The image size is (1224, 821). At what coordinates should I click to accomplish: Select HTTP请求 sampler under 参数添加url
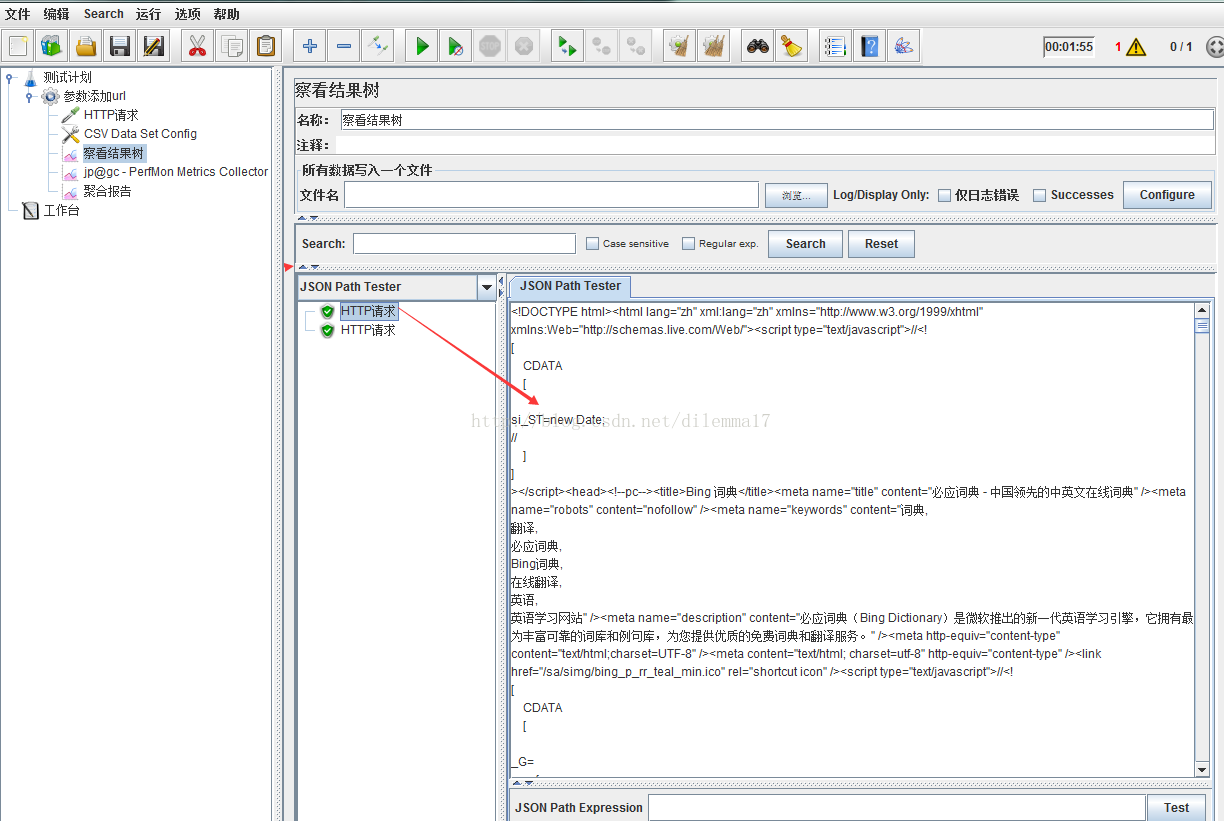111,115
